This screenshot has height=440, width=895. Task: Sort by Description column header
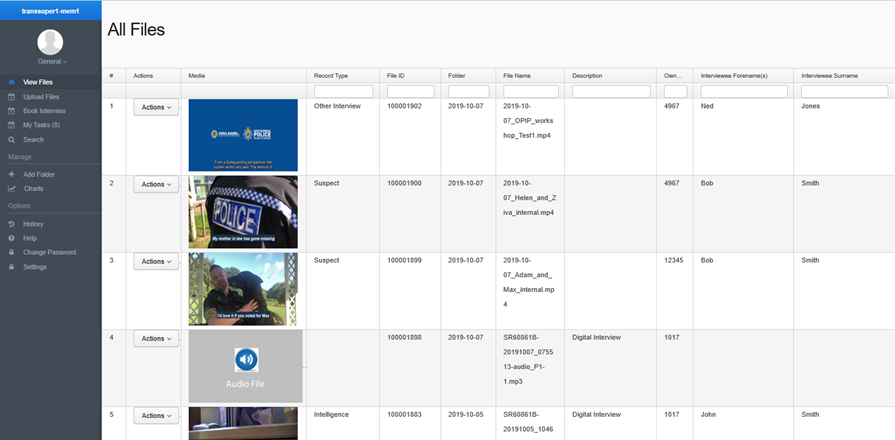point(587,76)
